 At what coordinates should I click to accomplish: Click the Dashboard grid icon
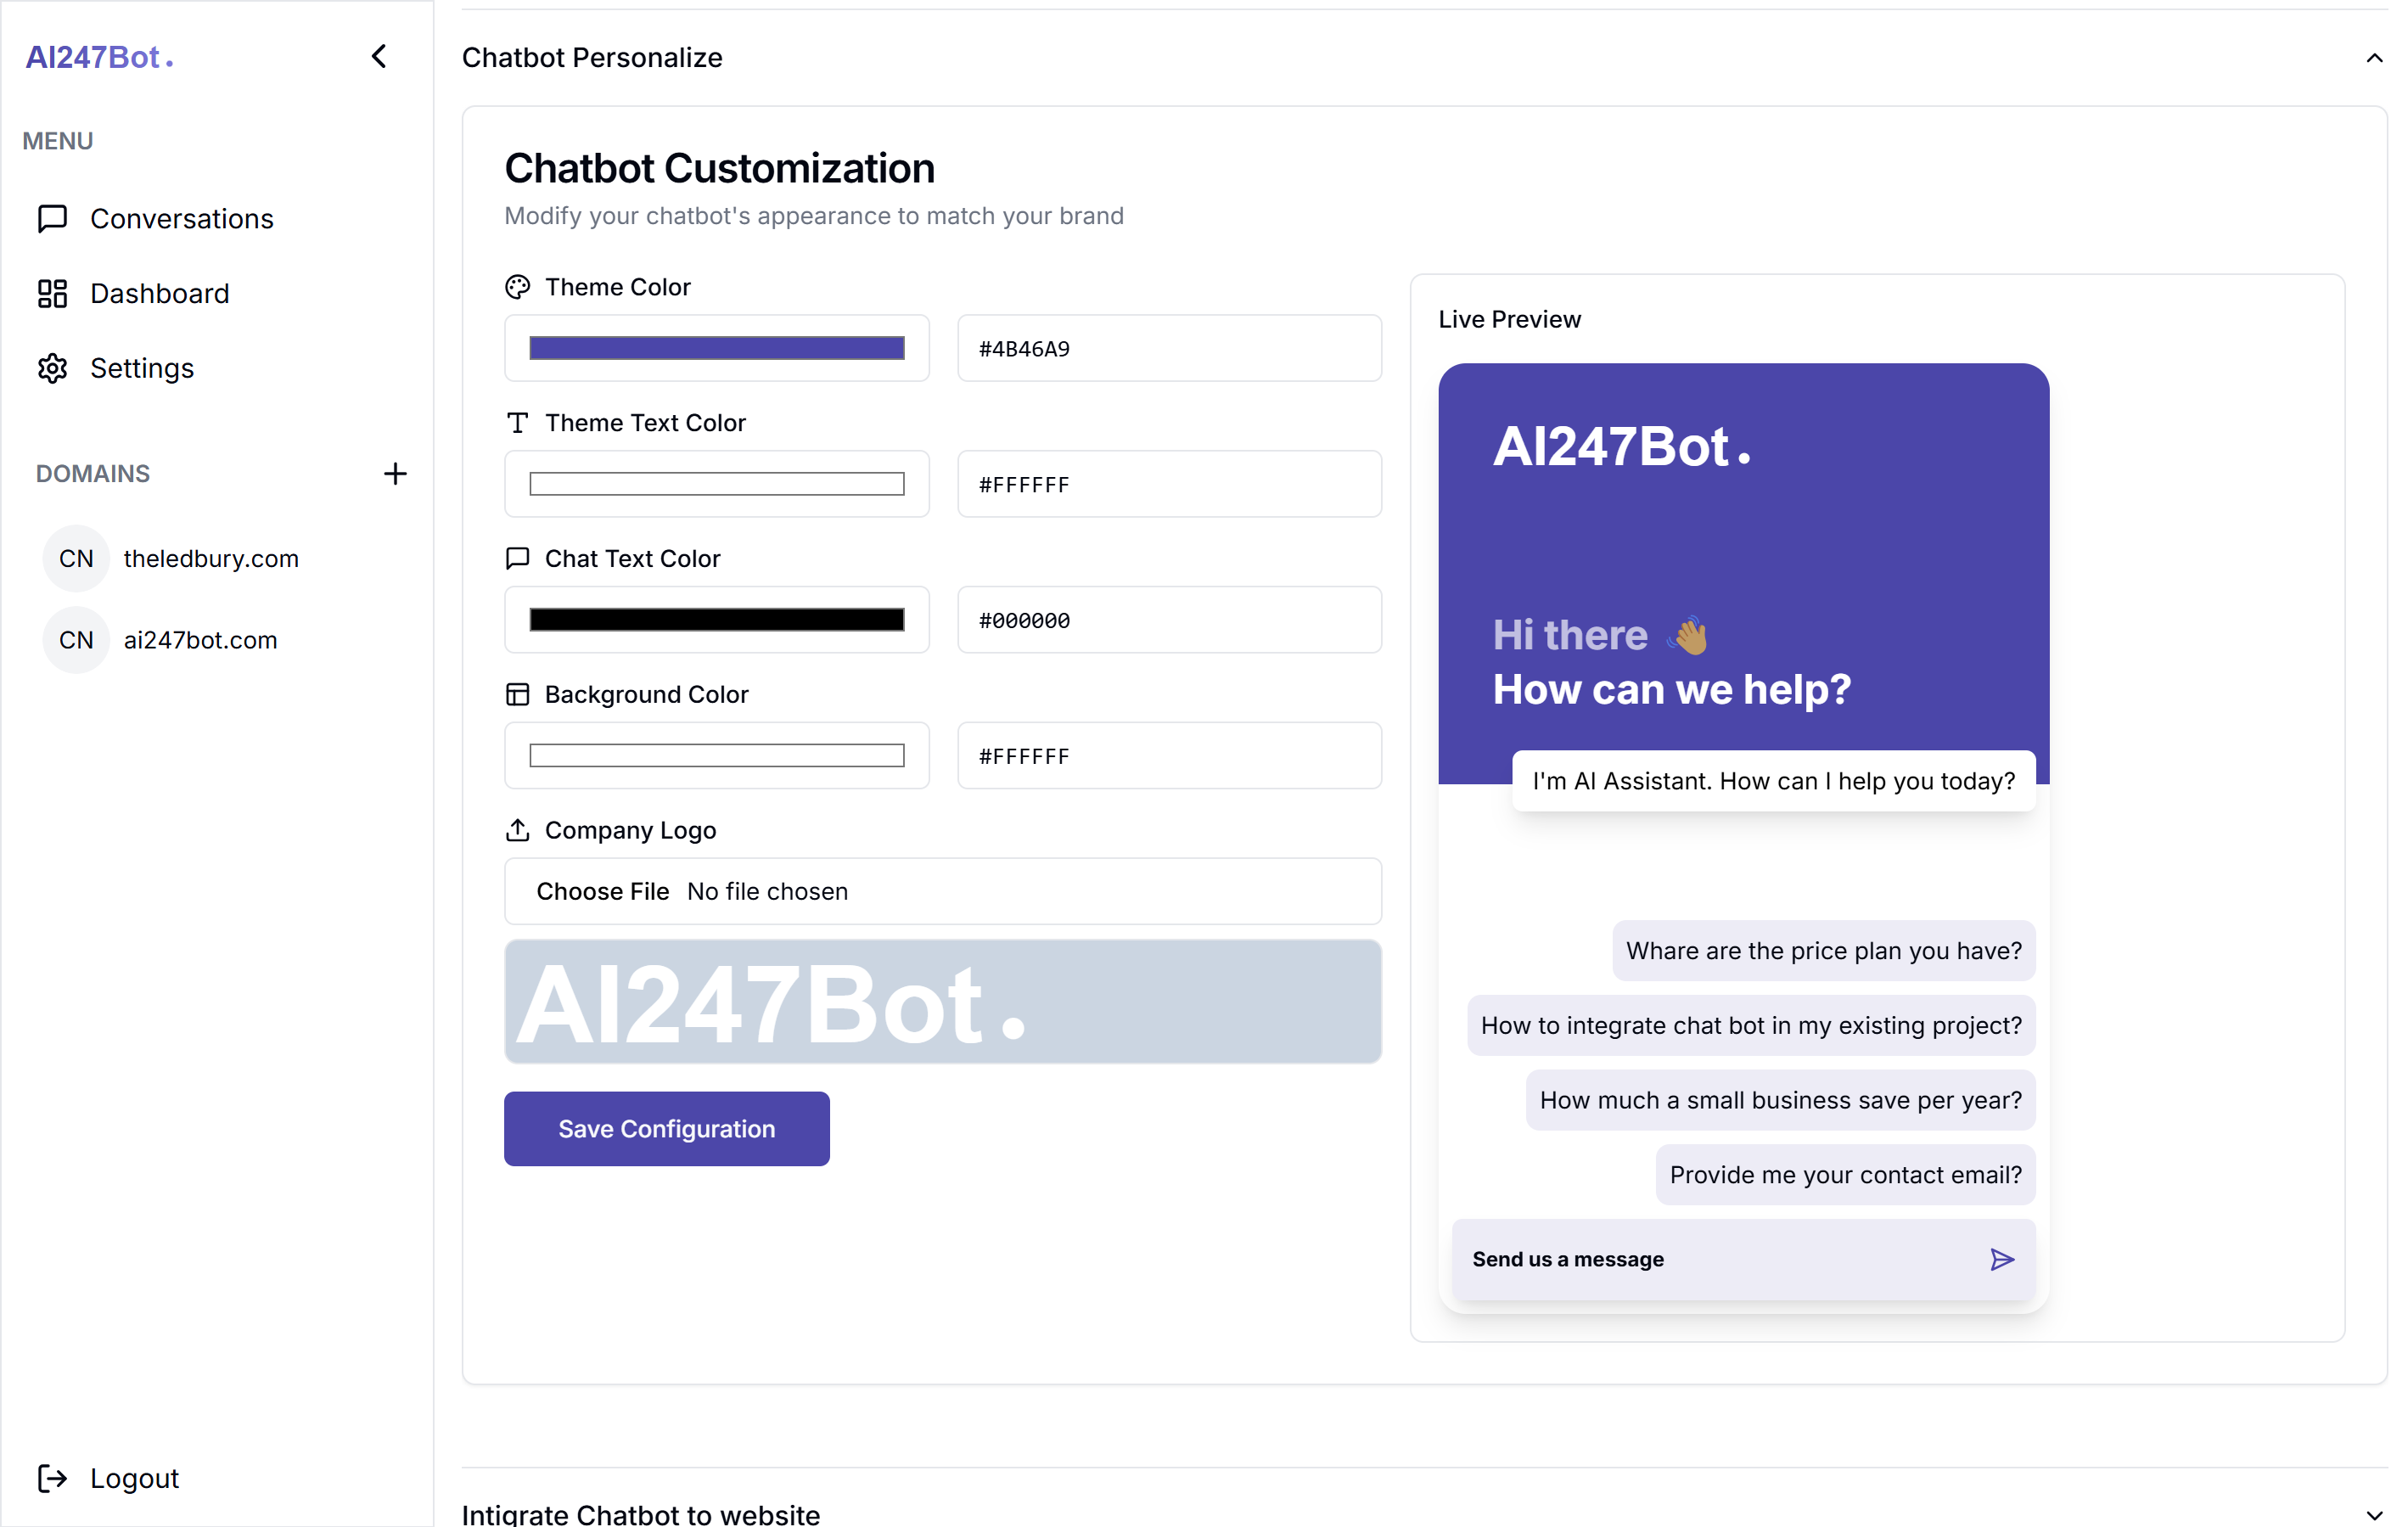[x=52, y=294]
